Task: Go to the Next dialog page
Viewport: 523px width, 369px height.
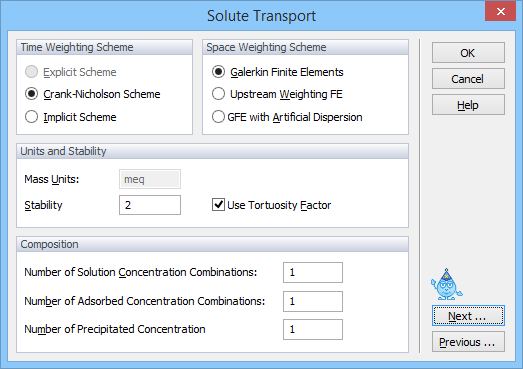Action: 468,316
